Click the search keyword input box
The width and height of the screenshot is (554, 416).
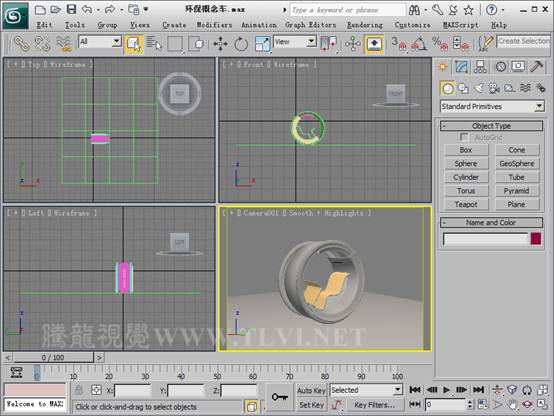[347, 10]
